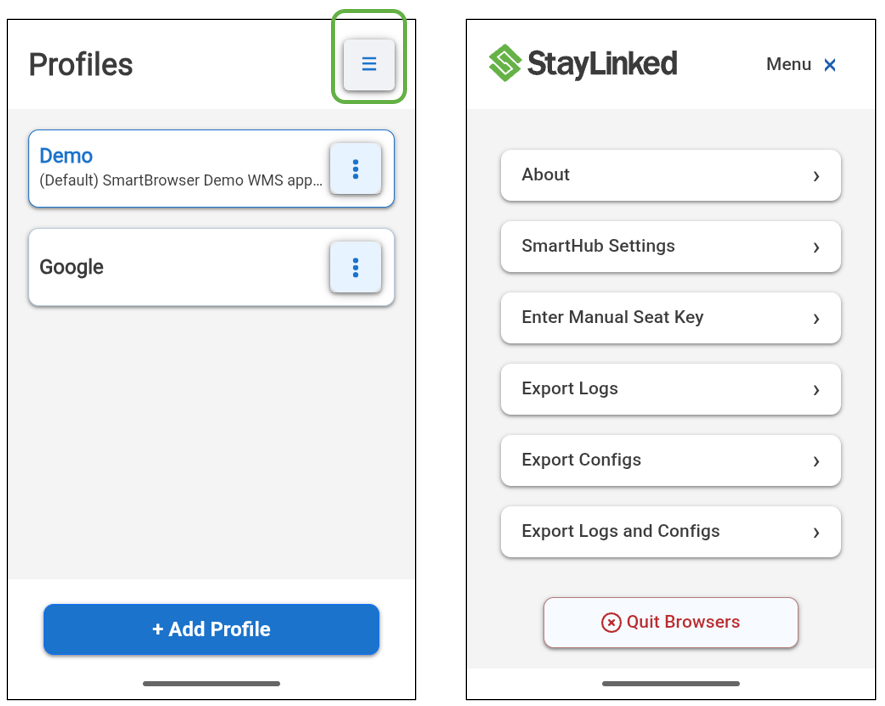Viewport: 885px width, 706px height.
Task: Close the menu with the X icon
Action: point(830,65)
